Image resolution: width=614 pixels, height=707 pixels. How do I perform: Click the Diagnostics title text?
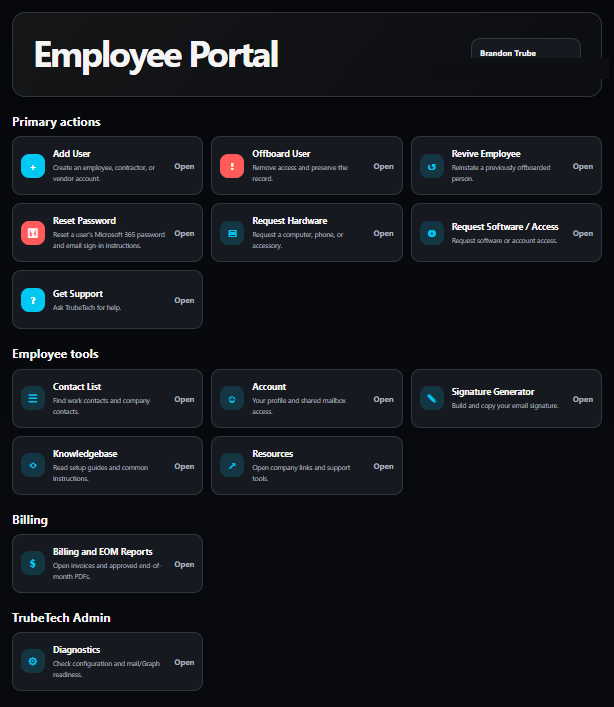[x=77, y=649]
